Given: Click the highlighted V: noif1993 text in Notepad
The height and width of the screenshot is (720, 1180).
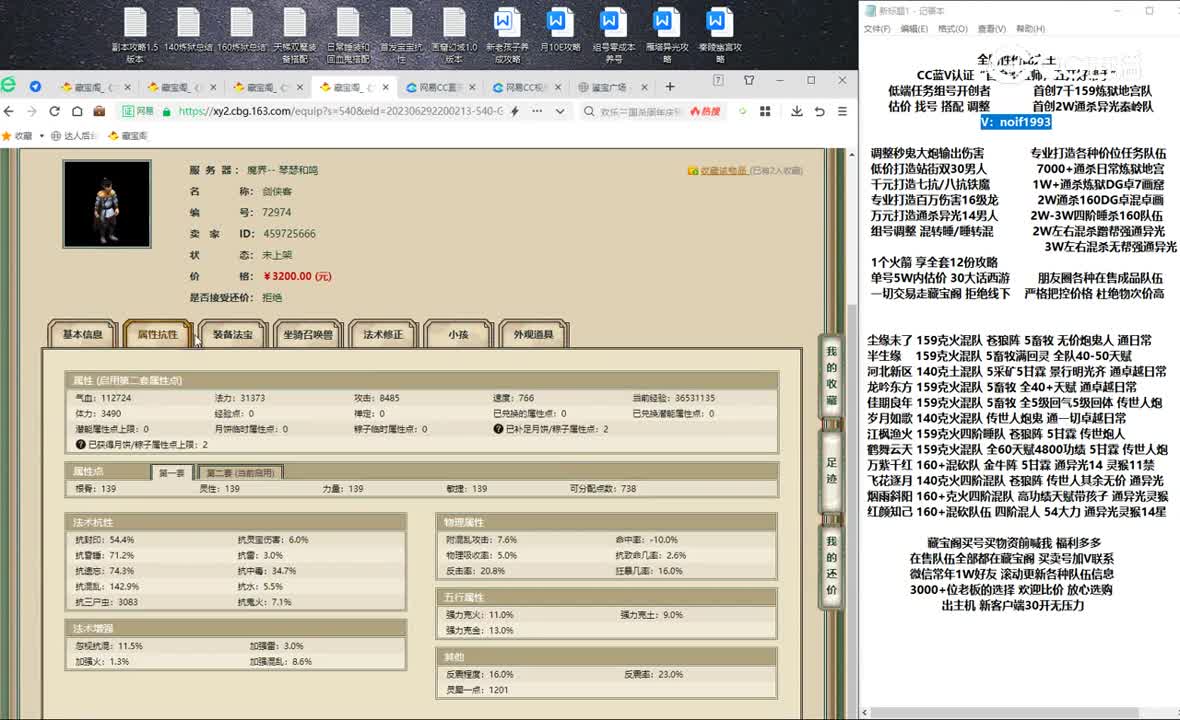Looking at the screenshot, I should [1016, 122].
